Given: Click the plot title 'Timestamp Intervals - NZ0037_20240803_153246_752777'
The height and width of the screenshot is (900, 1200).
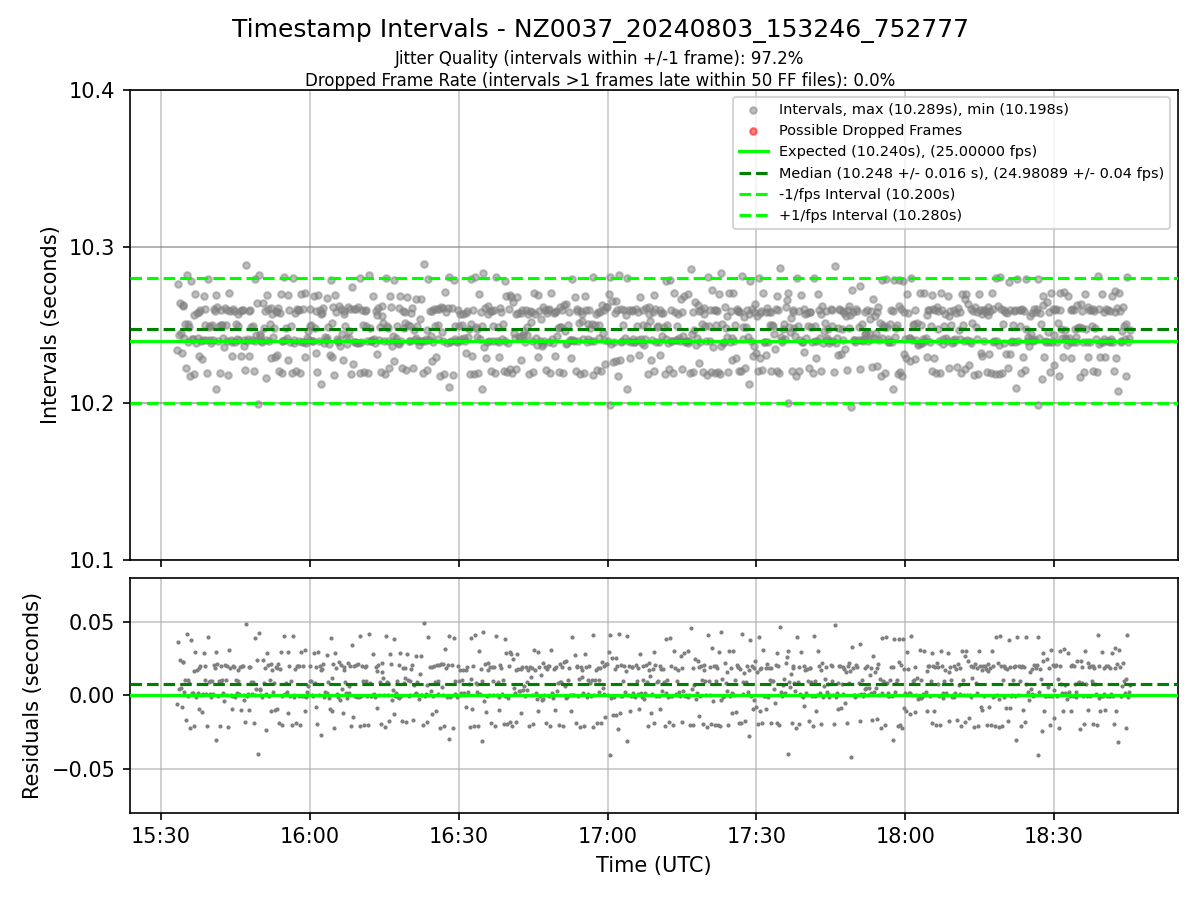Looking at the screenshot, I should click(600, 29).
